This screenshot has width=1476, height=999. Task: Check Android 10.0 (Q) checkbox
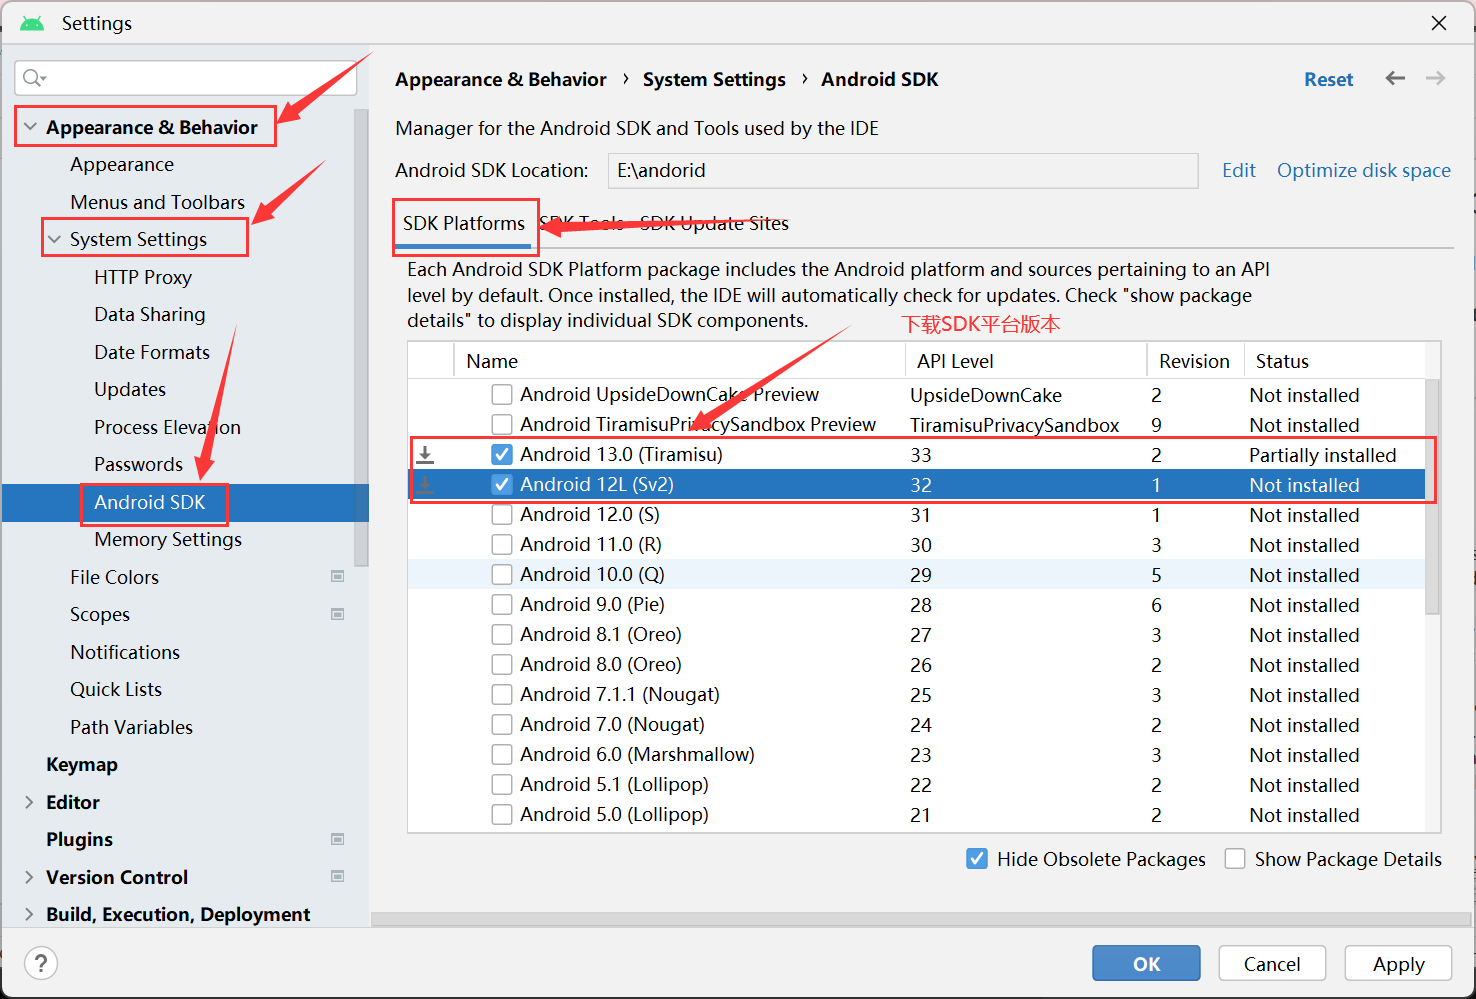click(502, 575)
